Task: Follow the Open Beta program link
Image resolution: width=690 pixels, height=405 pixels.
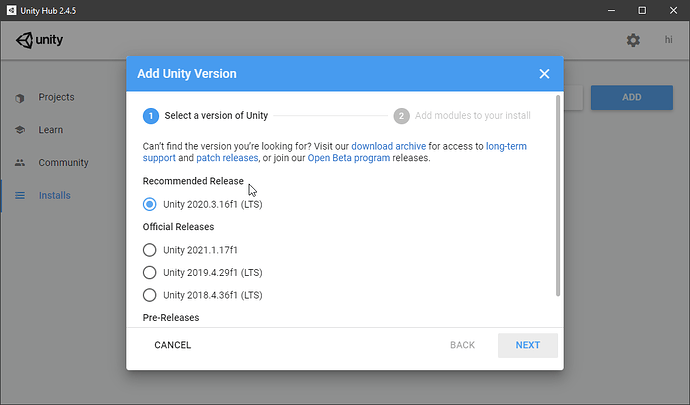Action: coord(348,158)
